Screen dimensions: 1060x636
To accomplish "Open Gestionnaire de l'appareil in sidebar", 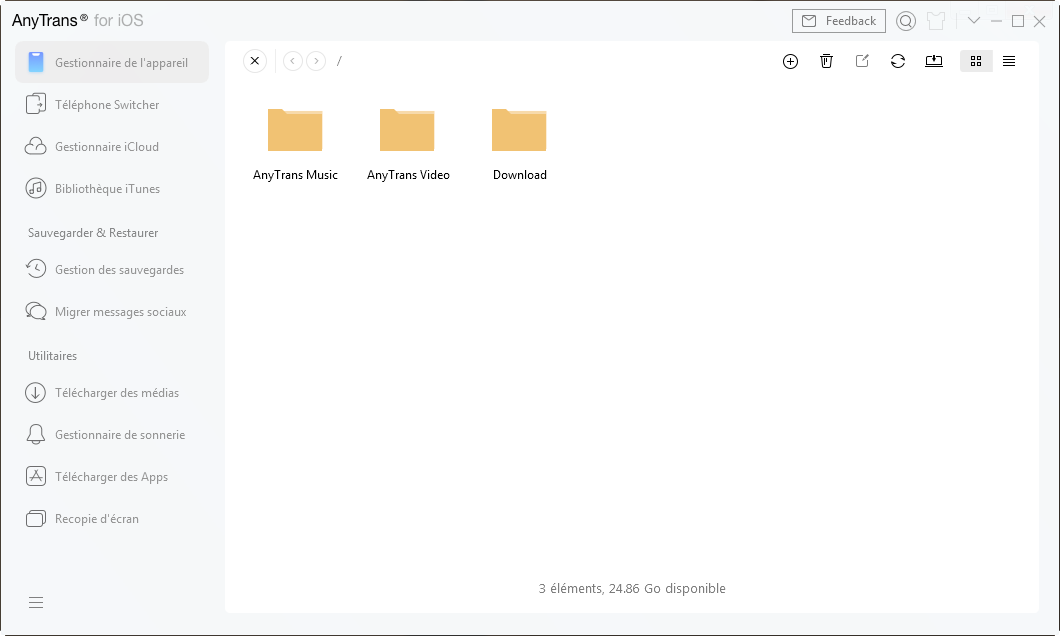I will (112, 62).
